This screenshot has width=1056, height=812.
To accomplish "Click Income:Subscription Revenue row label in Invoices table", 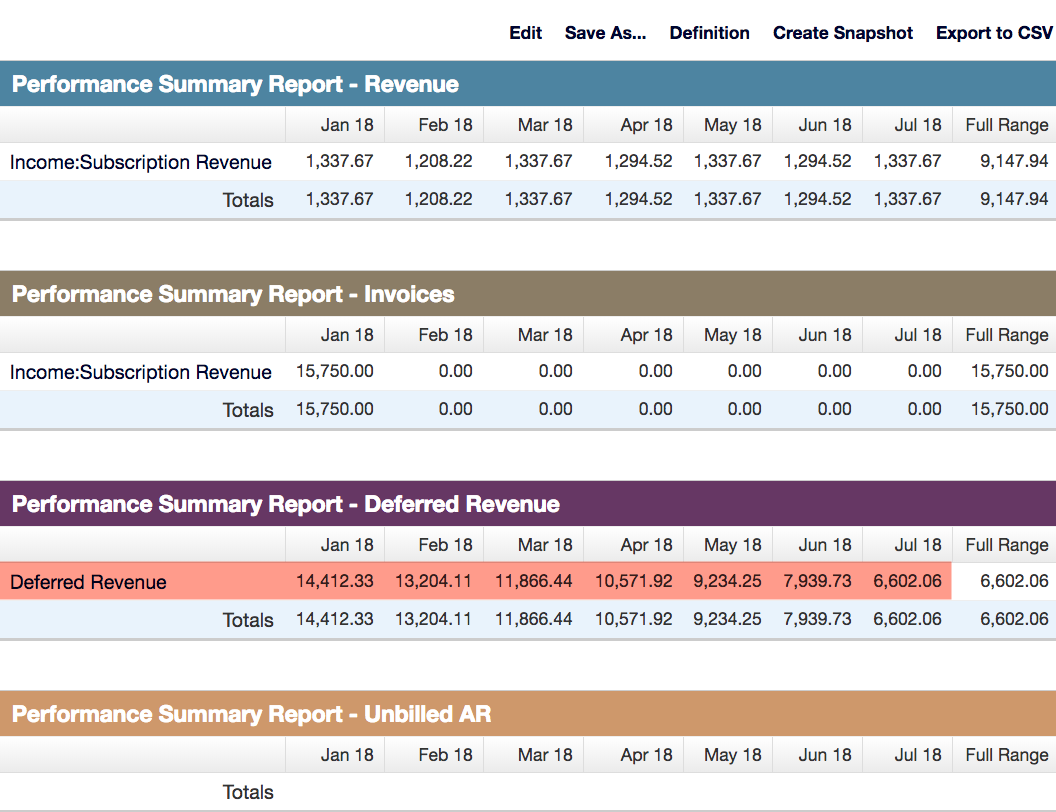I will 141,372.
